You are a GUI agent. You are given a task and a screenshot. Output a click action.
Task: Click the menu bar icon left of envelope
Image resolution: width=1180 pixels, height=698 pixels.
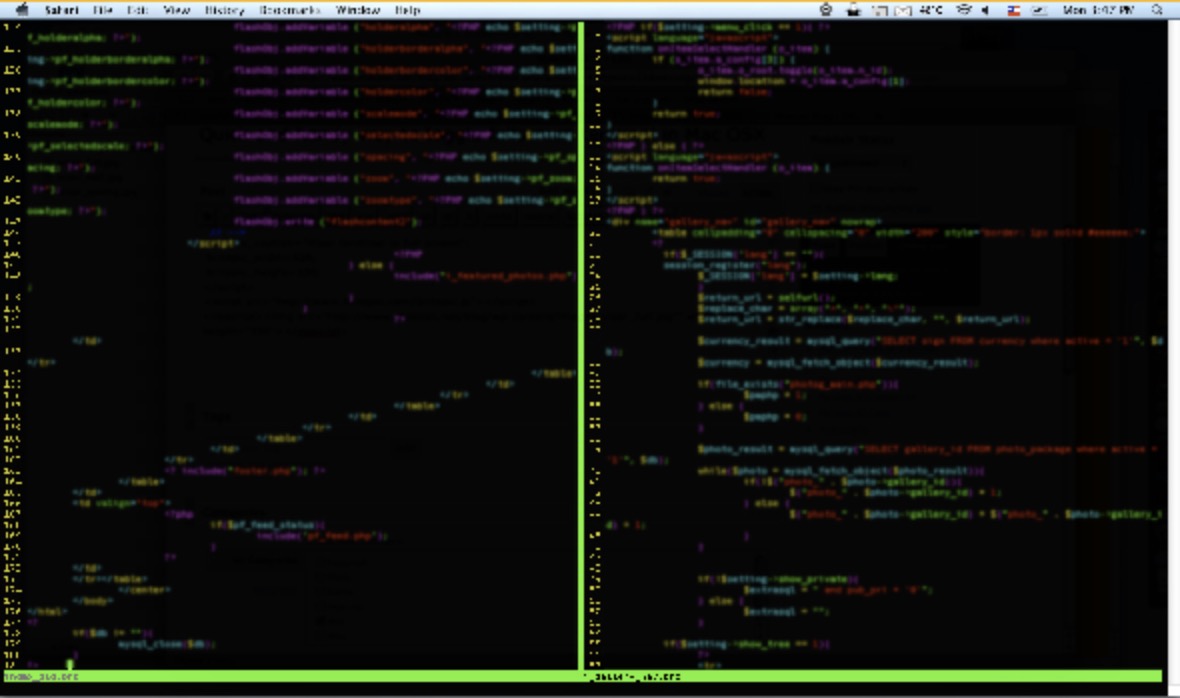click(x=880, y=11)
